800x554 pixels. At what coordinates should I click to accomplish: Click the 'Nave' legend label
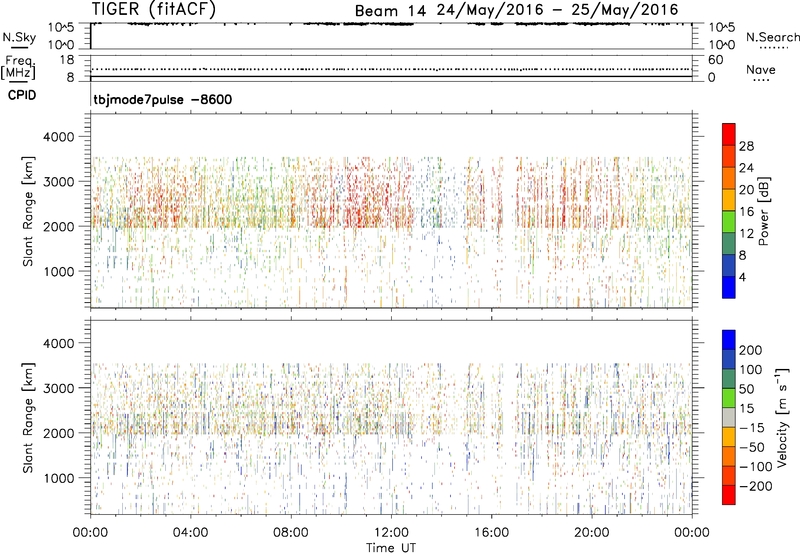pos(761,69)
